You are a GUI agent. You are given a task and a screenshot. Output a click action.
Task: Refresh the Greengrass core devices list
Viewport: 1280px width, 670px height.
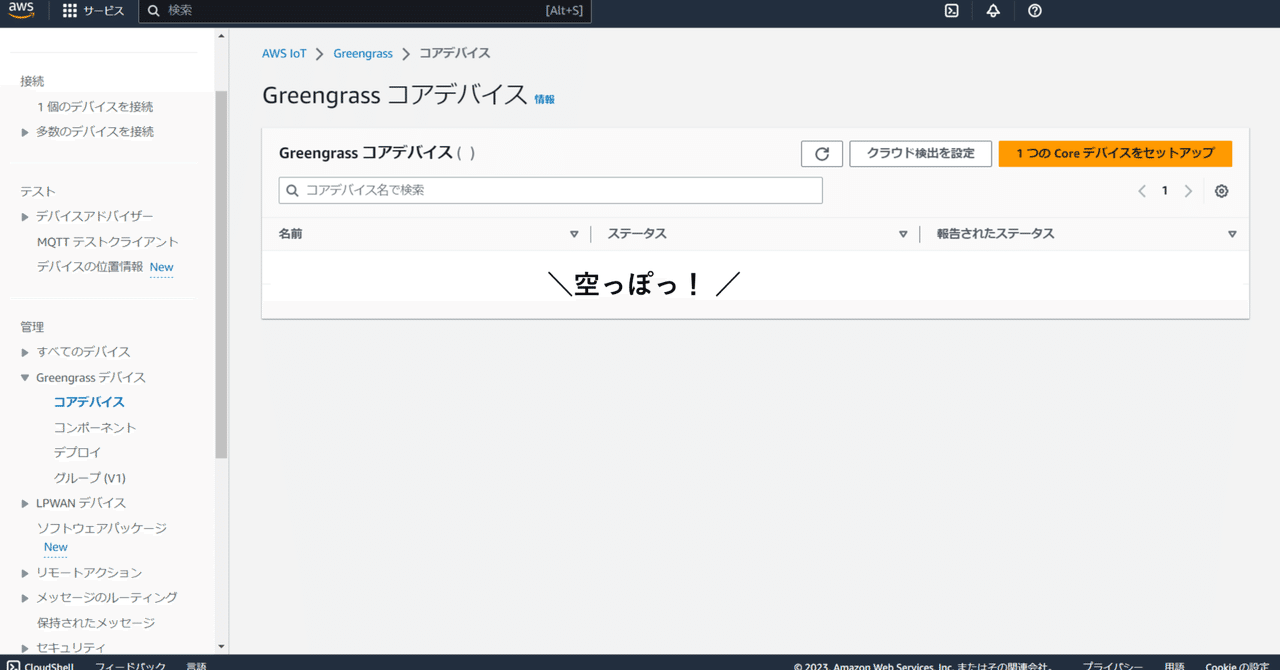821,153
